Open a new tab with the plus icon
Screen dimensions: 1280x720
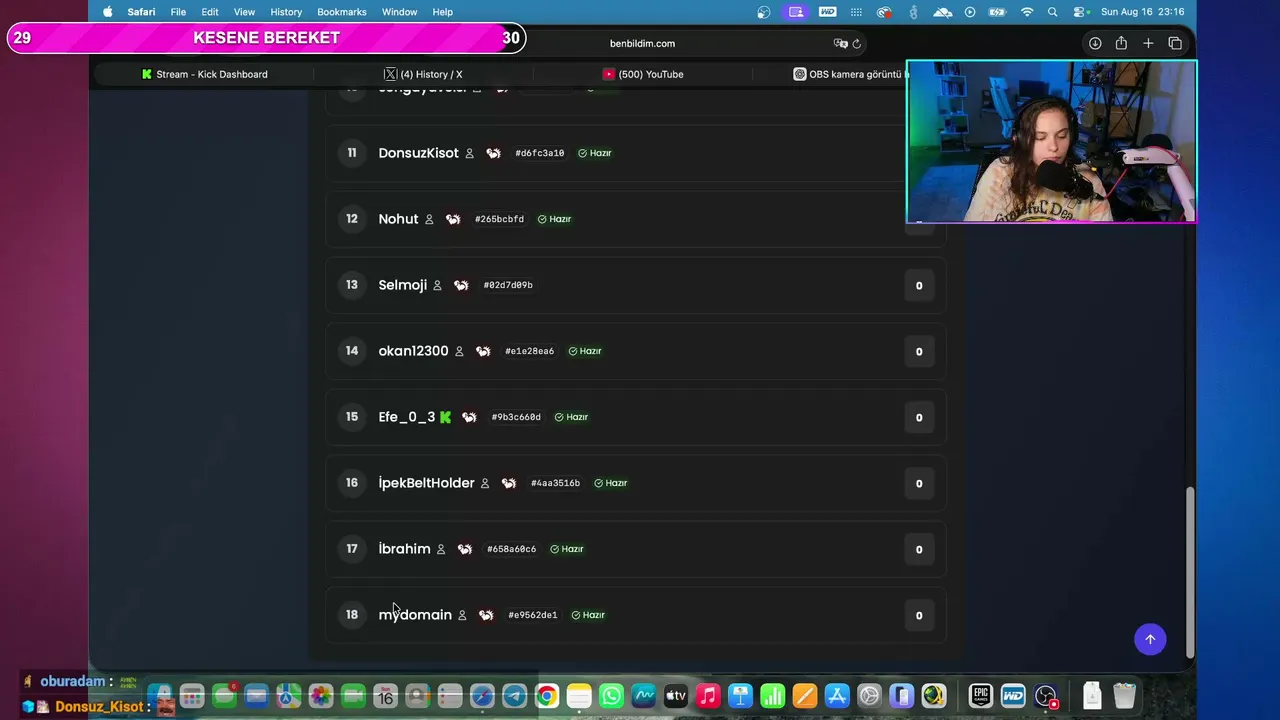pos(1148,43)
